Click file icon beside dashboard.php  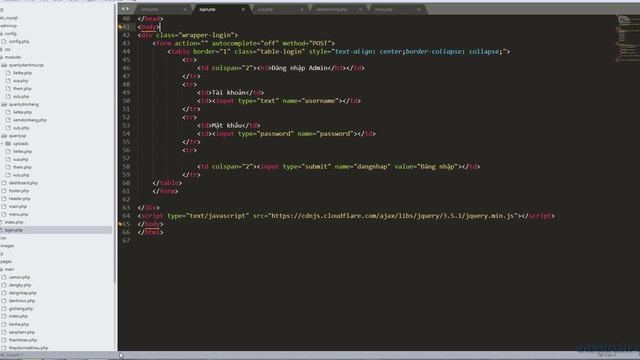click(x=4, y=183)
